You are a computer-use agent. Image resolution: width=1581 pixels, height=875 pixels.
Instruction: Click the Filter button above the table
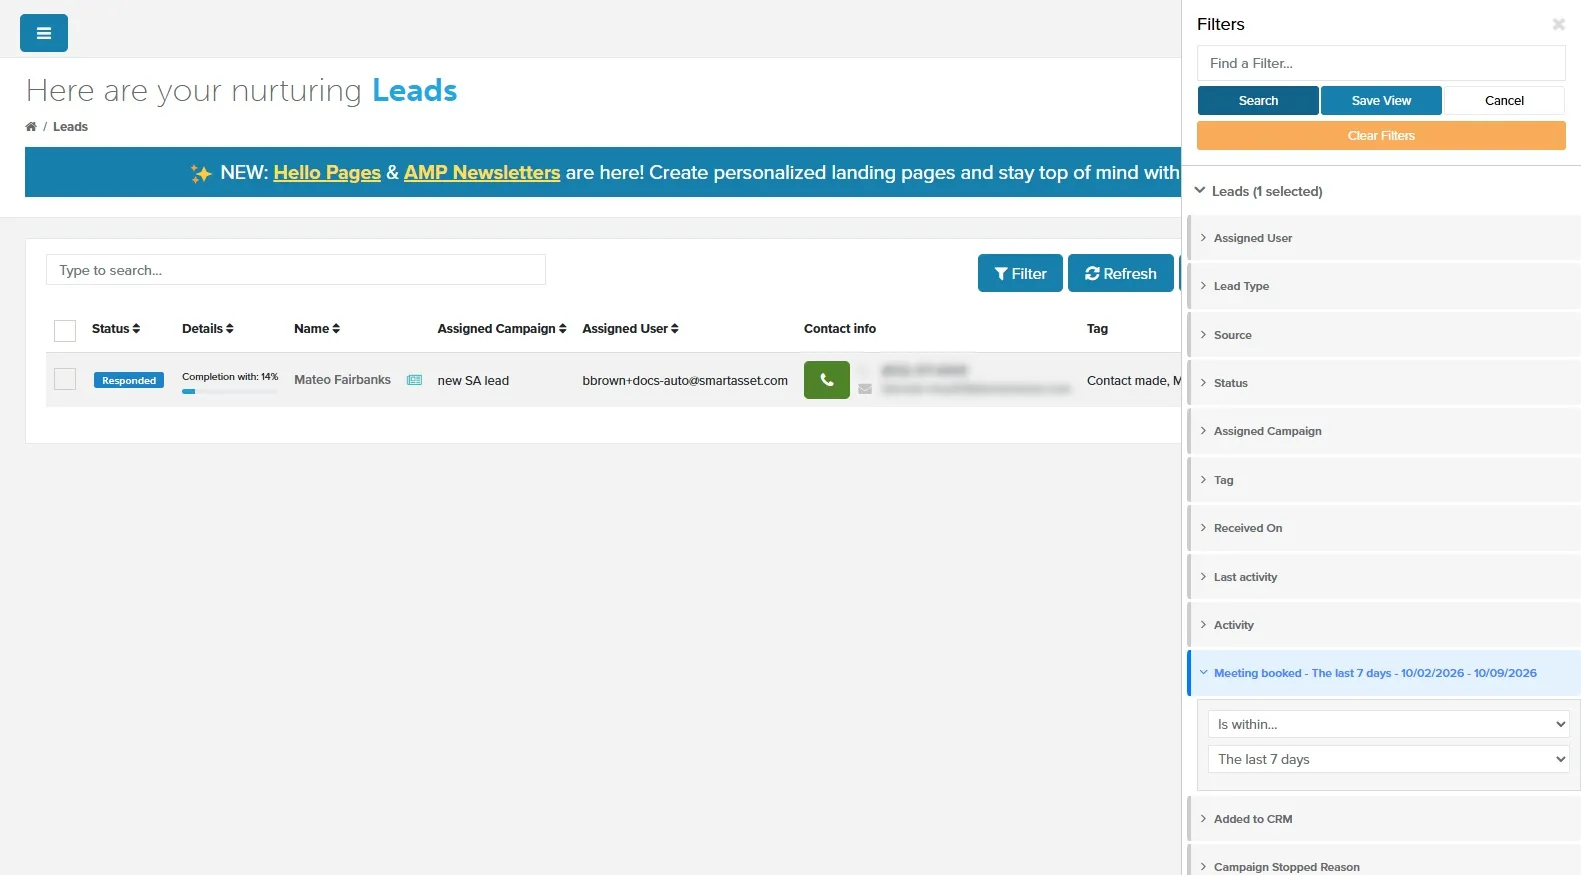(x=1020, y=273)
